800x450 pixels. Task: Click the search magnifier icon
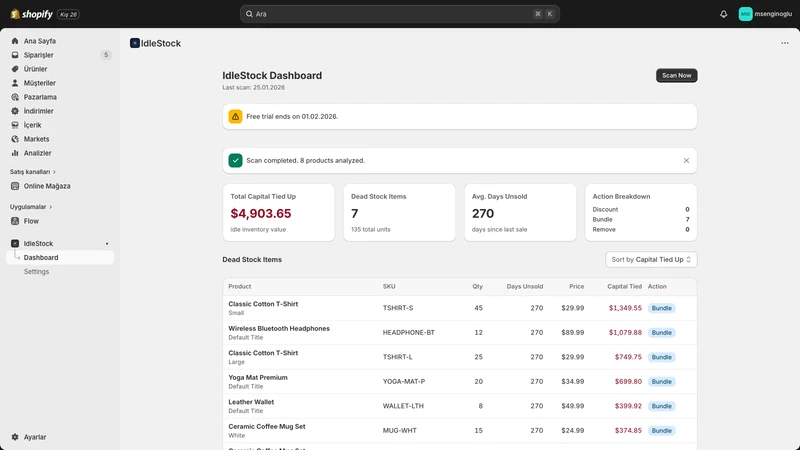[249, 14]
